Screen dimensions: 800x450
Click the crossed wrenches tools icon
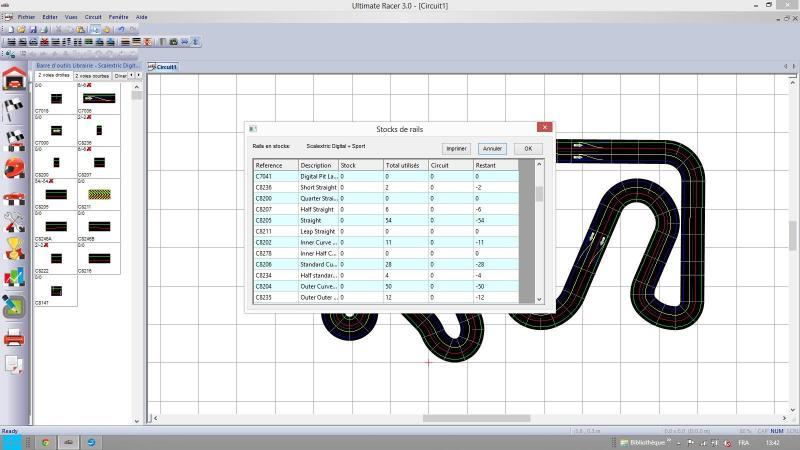coord(14,221)
